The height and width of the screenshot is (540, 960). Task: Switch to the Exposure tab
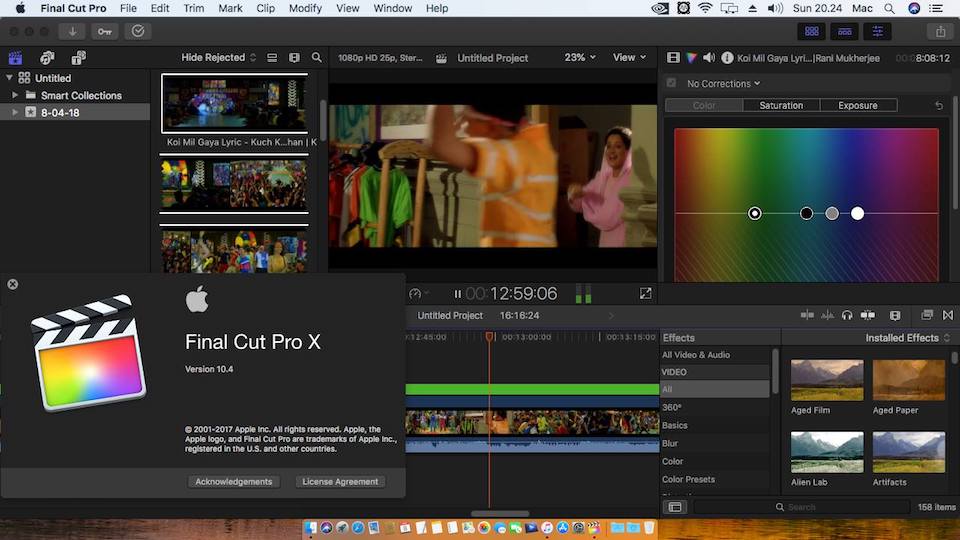tap(858, 105)
